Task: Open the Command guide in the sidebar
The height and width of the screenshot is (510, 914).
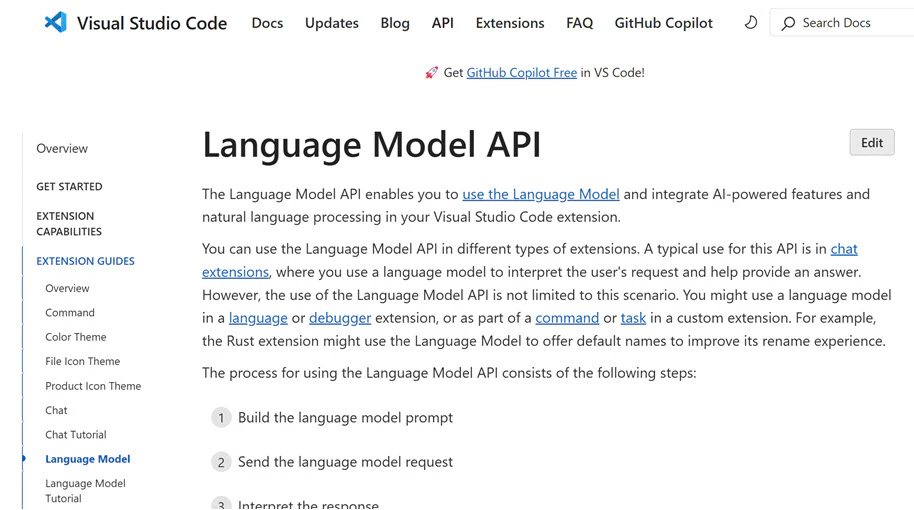Action: click(69, 313)
